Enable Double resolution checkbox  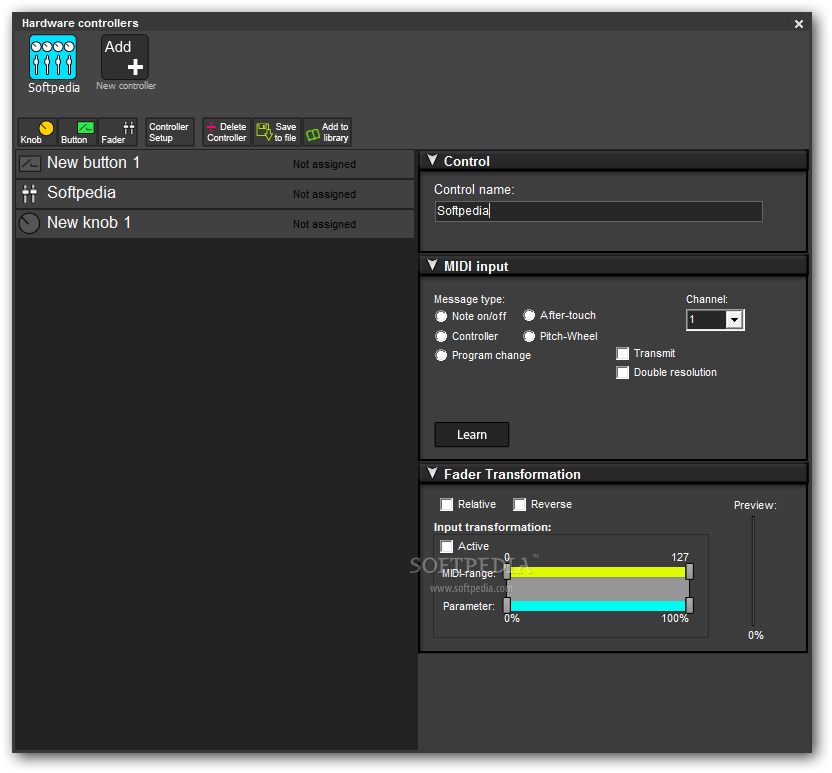tap(622, 372)
